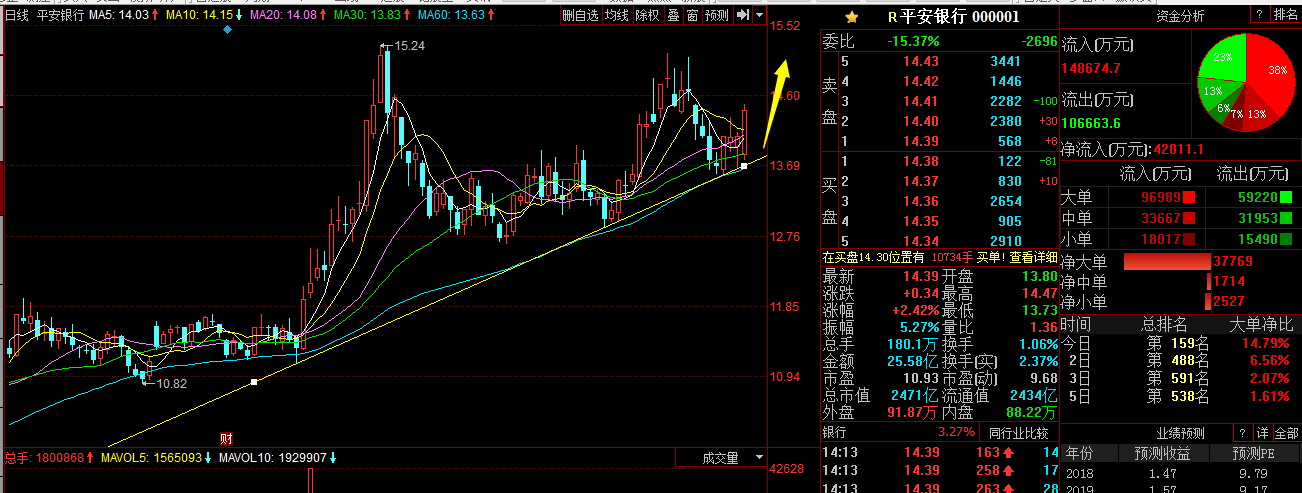The height and width of the screenshot is (493, 1302).
Task: Click the 详 detail button in 业绩预测
Action: [1262, 433]
